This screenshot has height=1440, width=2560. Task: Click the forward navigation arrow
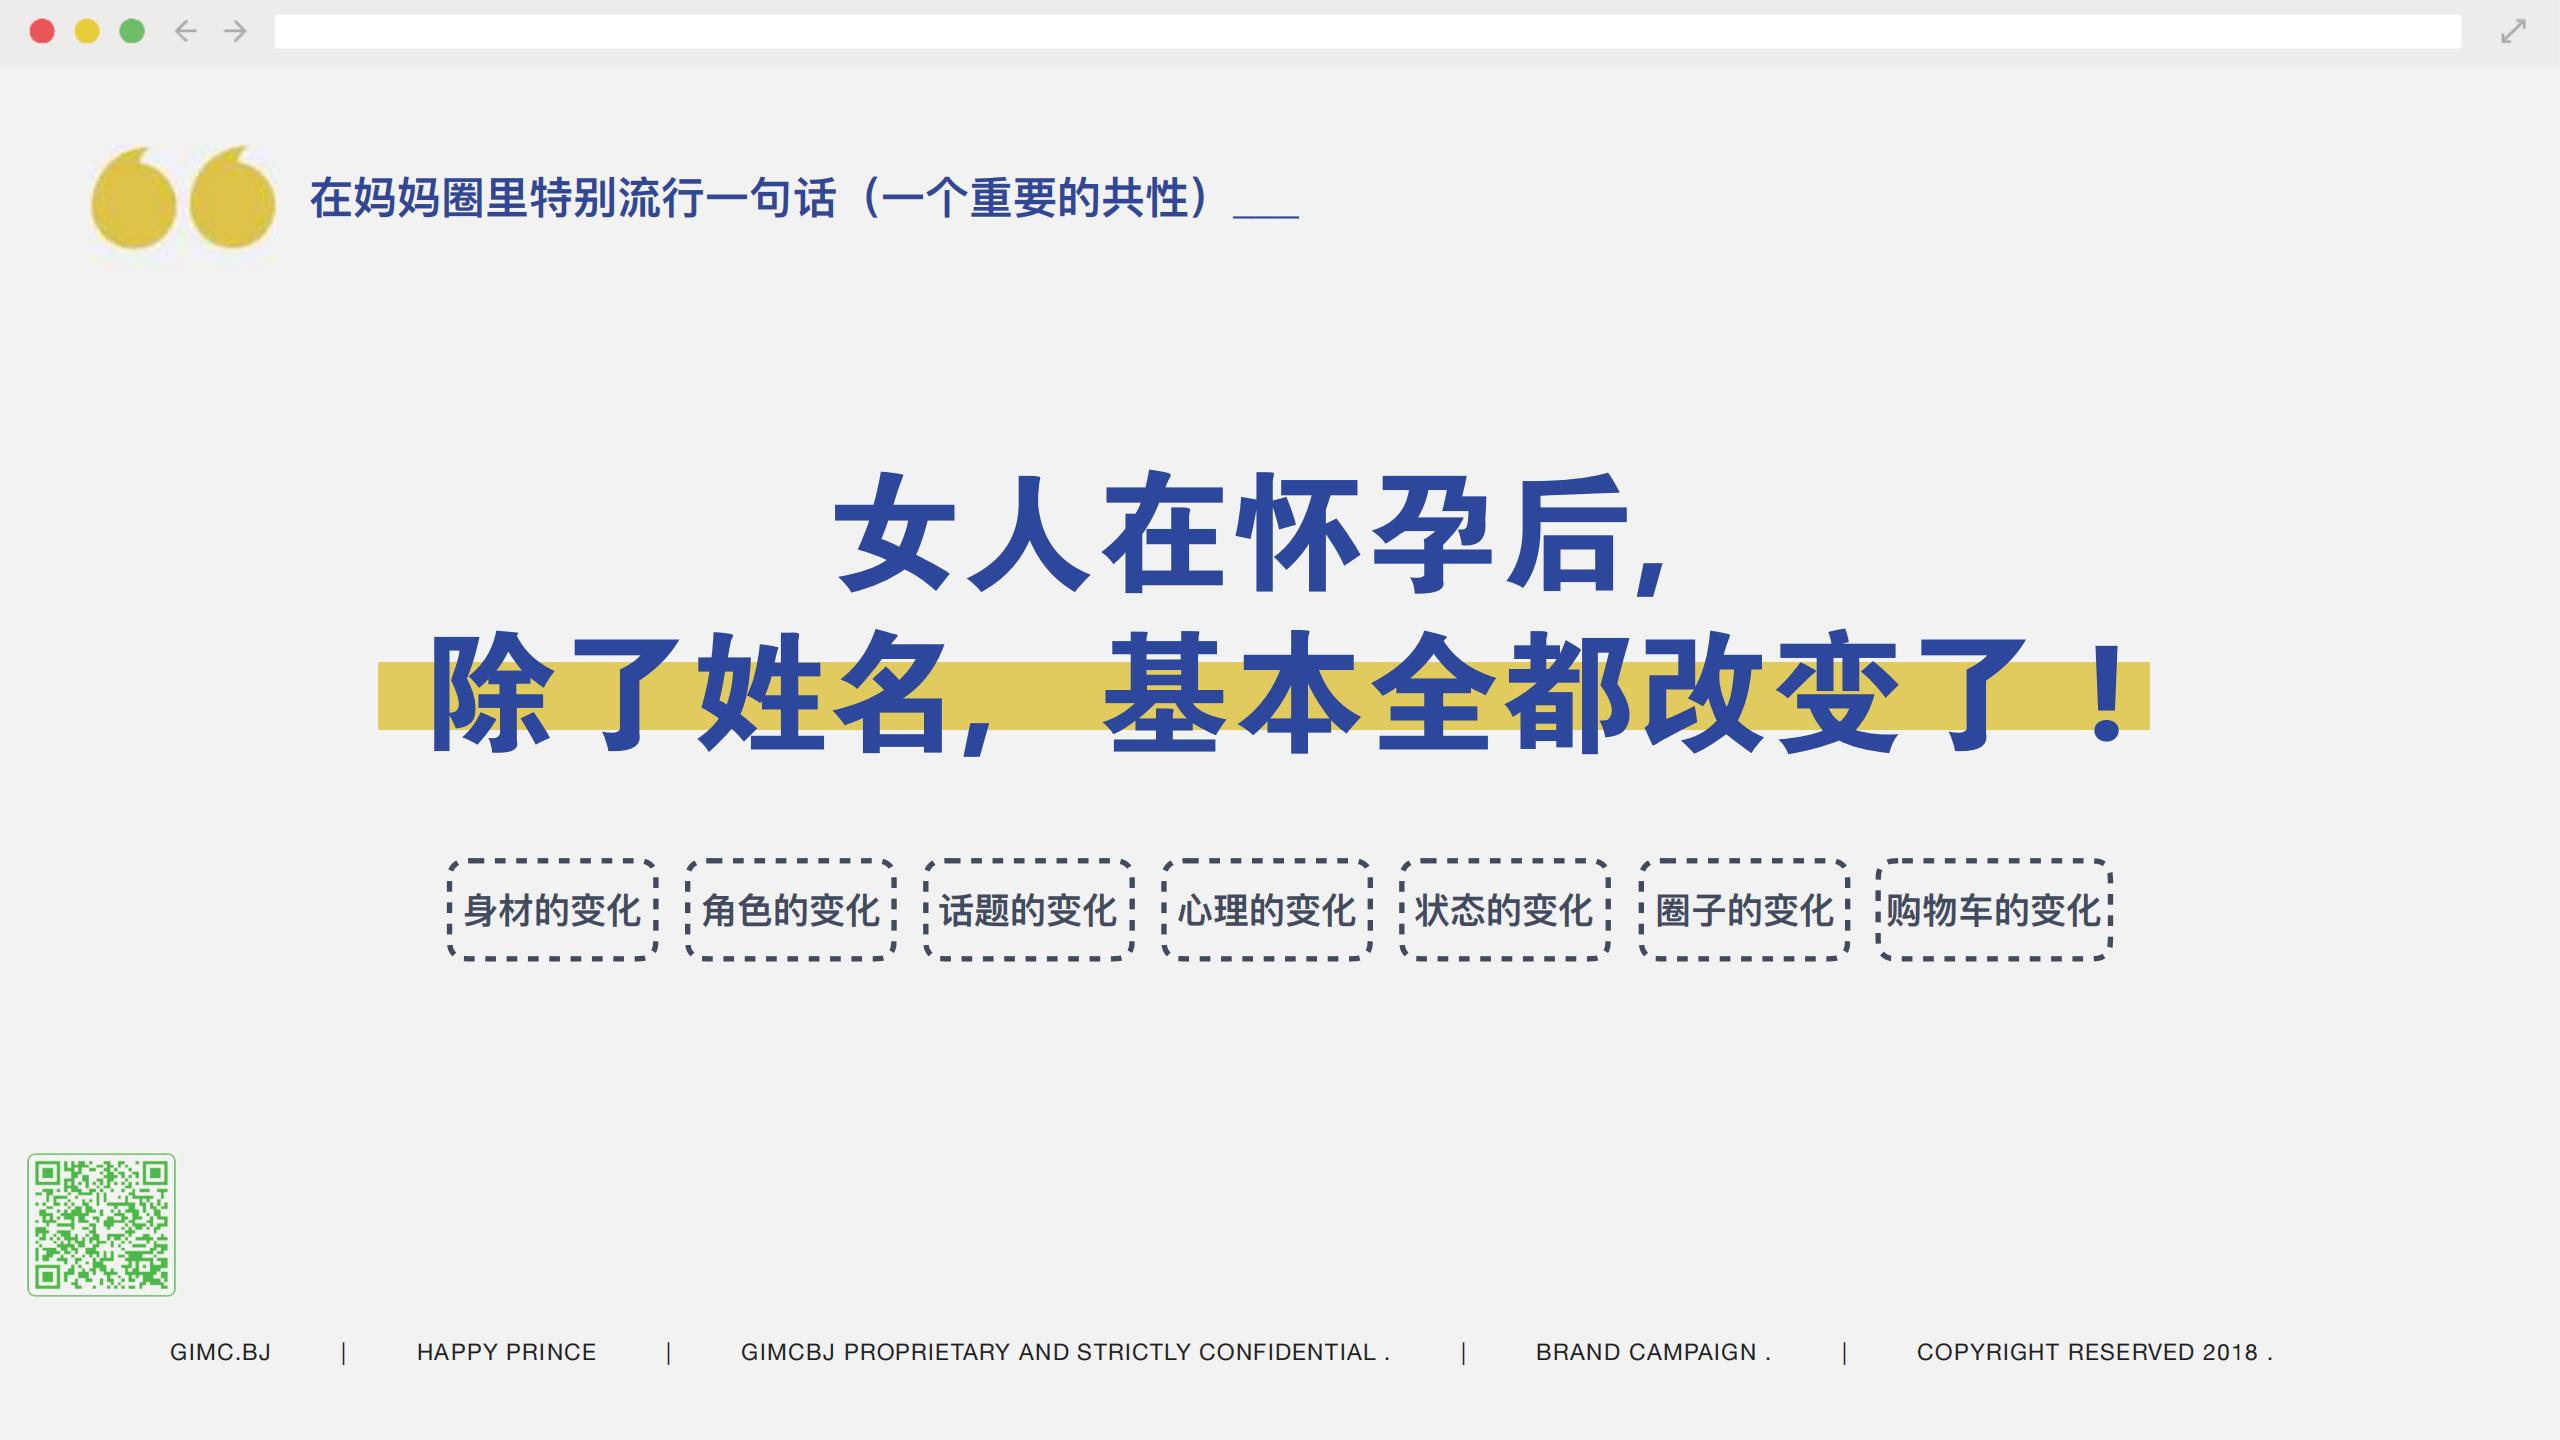tap(234, 32)
